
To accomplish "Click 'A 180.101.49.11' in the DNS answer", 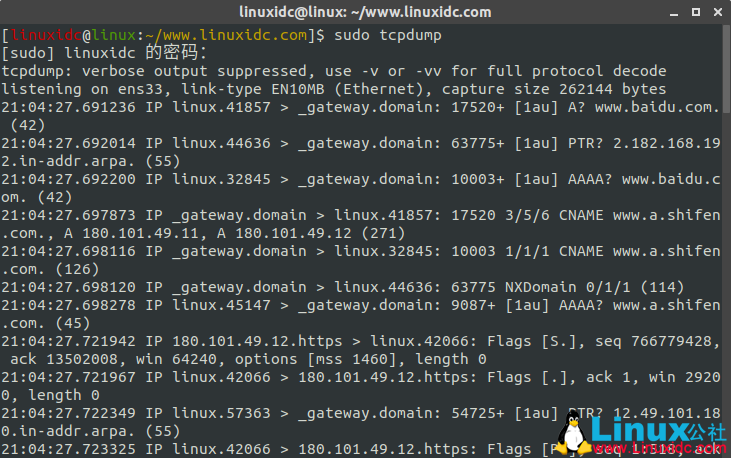I will click(131, 233).
